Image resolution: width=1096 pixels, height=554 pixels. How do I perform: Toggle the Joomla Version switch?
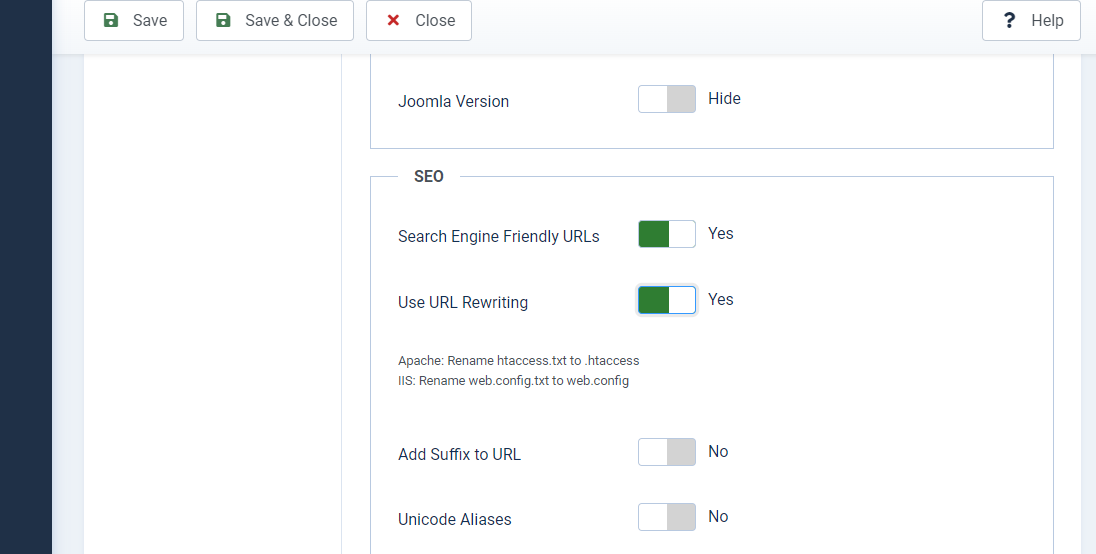(x=667, y=99)
